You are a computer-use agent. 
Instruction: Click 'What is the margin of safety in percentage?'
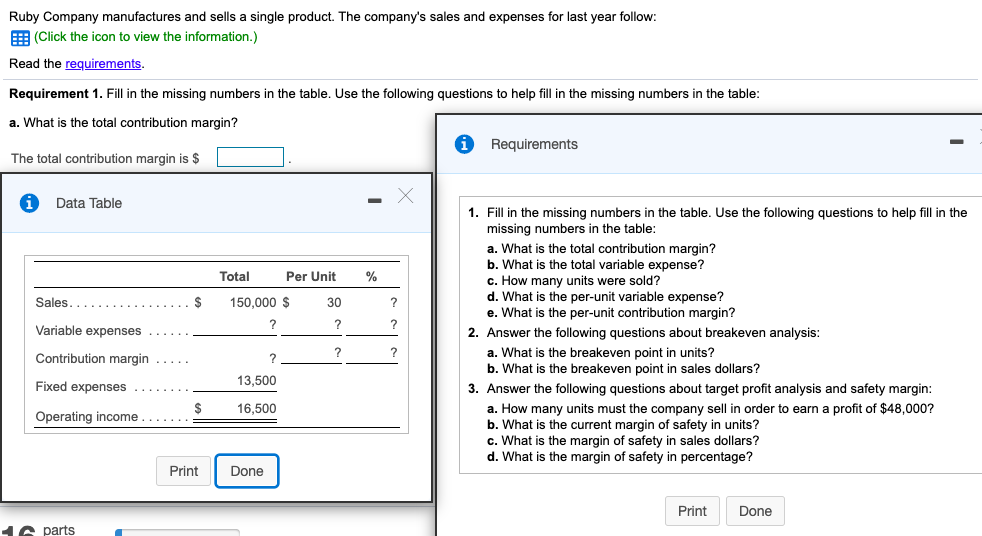click(620, 456)
